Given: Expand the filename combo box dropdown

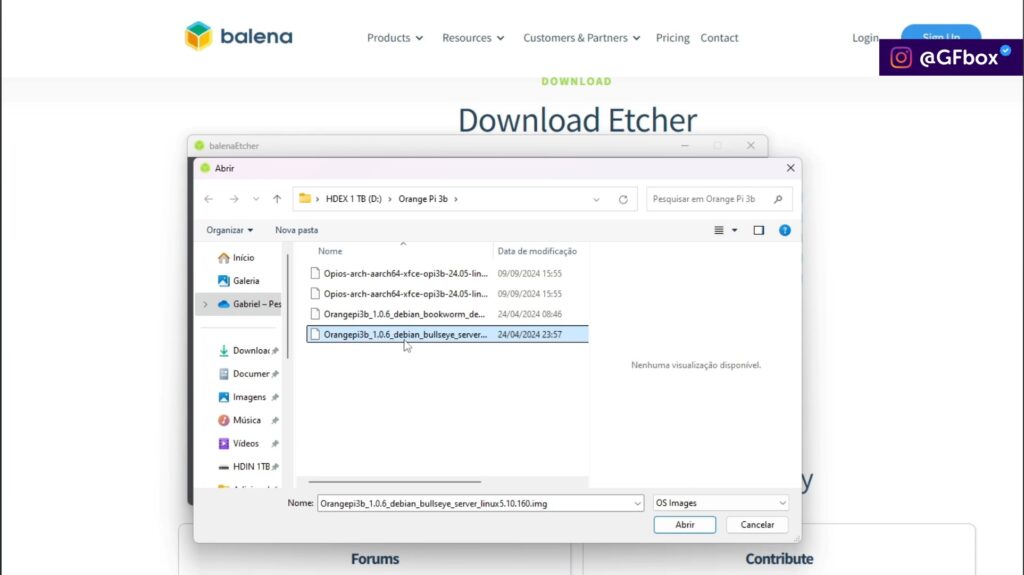Looking at the screenshot, I should coord(637,503).
